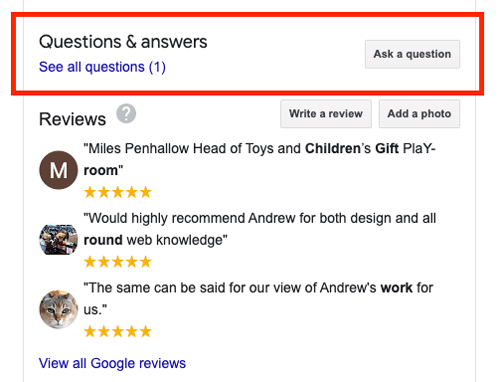Click the bold word 'Children' in first review

click(333, 148)
